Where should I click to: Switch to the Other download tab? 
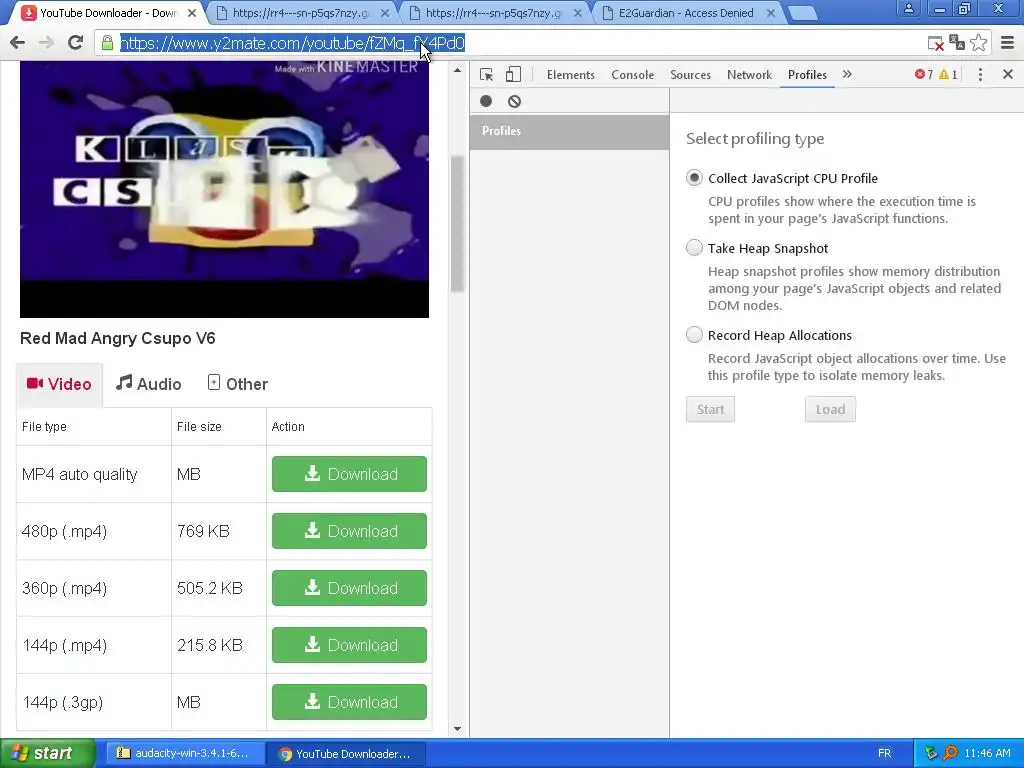tap(238, 384)
